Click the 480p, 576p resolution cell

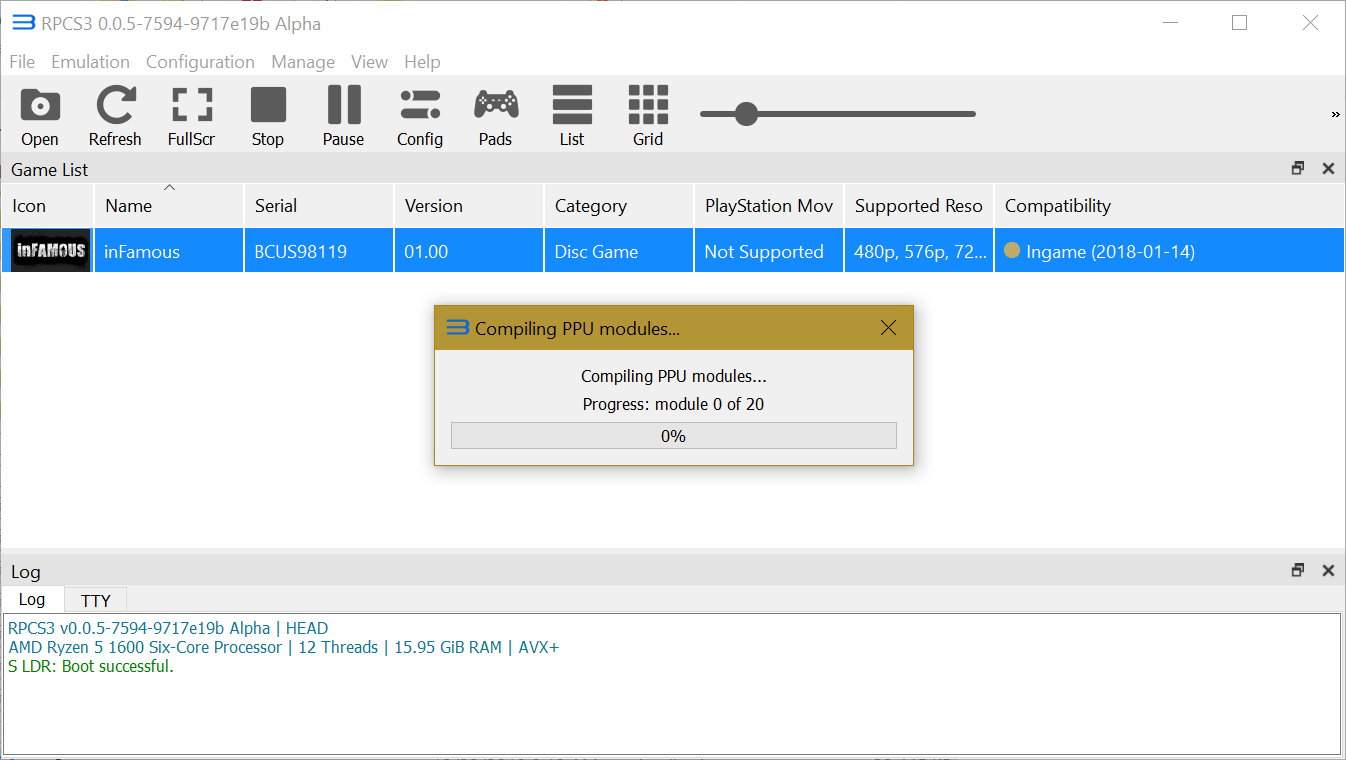click(x=919, y=251)
